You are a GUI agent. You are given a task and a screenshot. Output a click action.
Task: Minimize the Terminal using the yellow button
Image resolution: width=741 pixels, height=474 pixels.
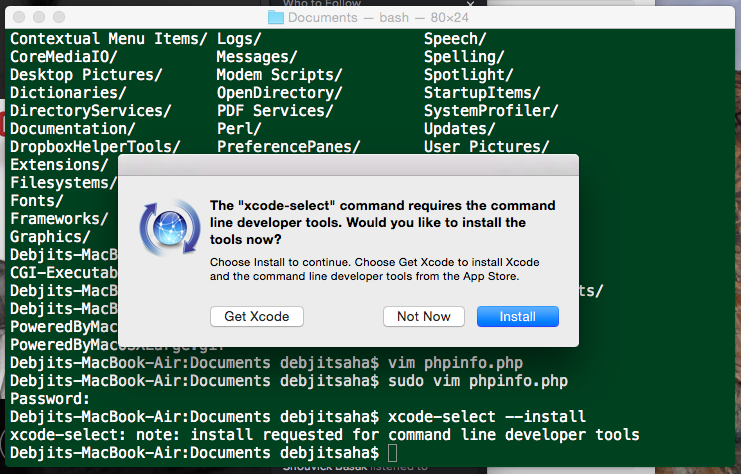[x=40, y=17]
